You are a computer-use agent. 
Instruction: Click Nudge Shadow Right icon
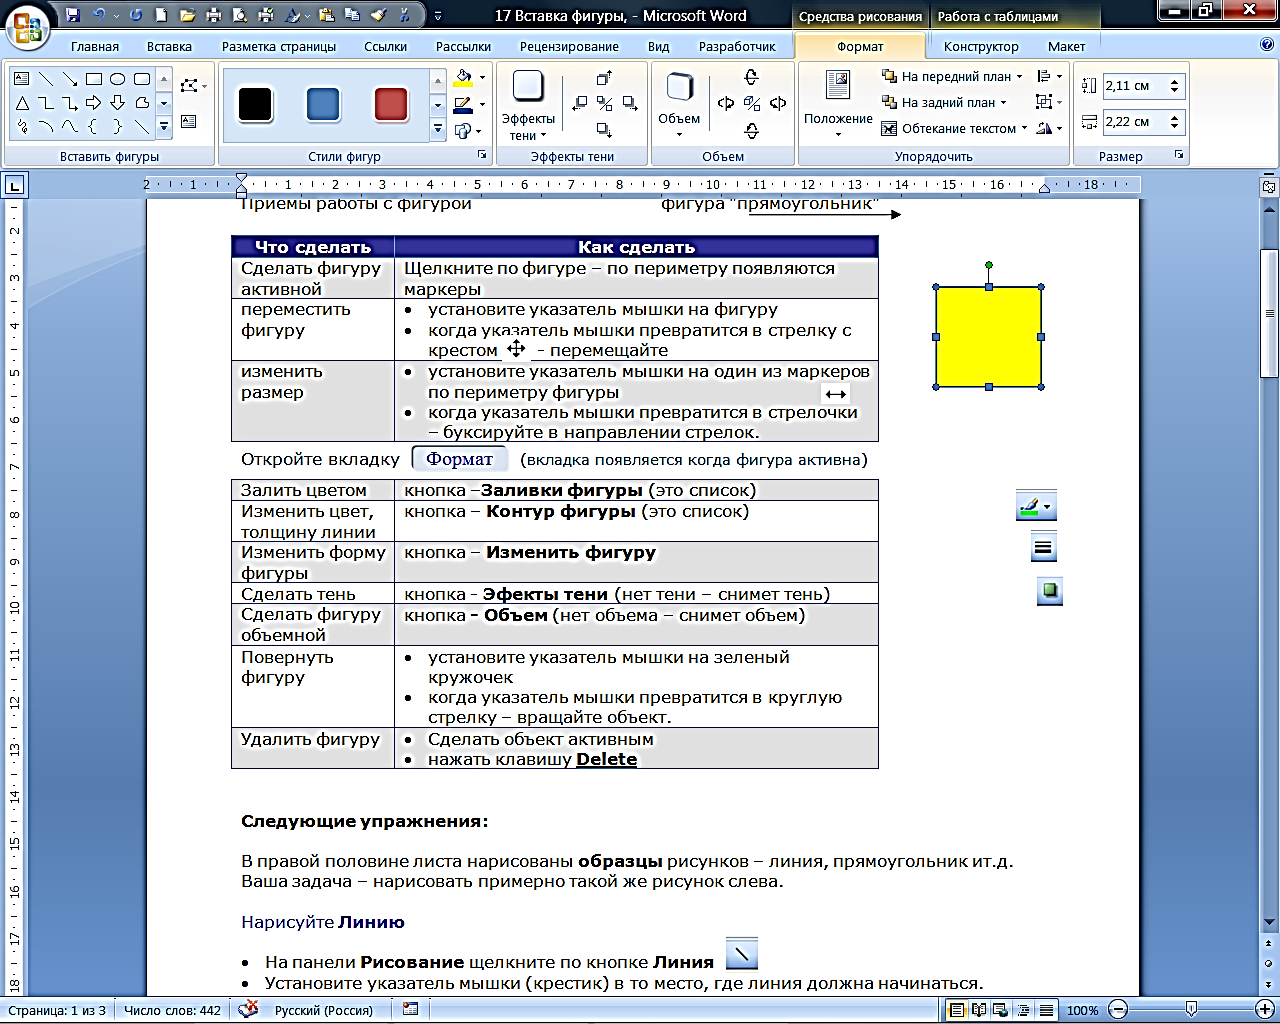(x=630, y=103)
